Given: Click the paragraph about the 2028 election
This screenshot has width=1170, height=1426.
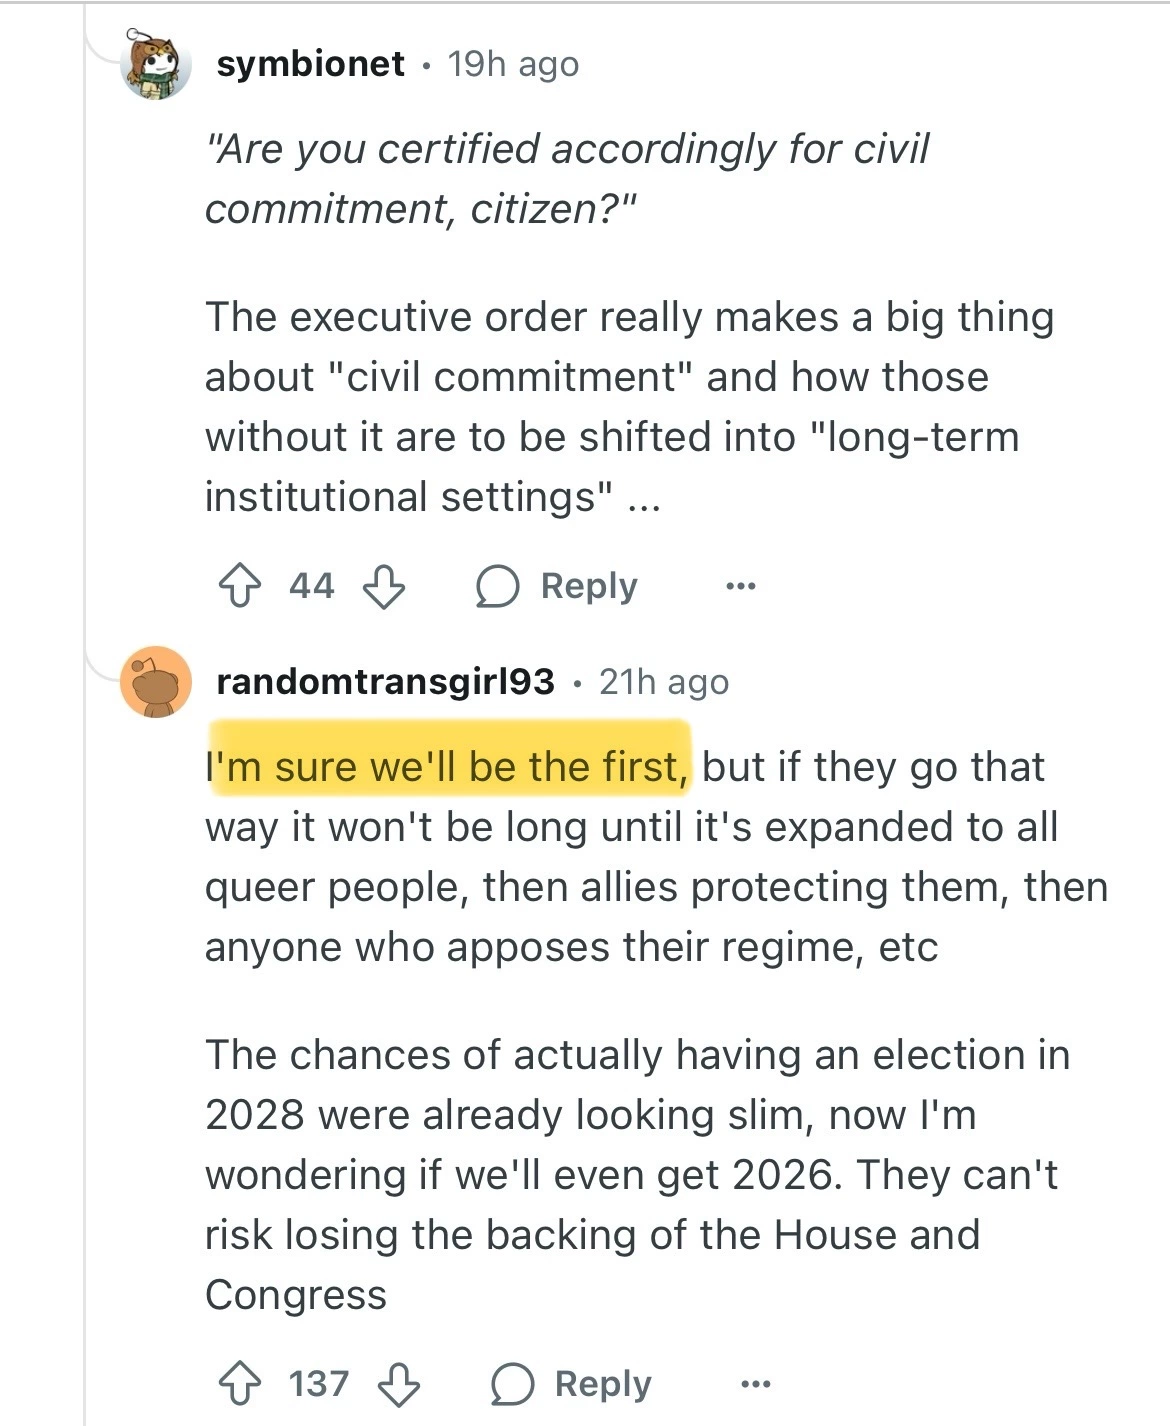Looking at the screenshot, I should (636, 1174).
